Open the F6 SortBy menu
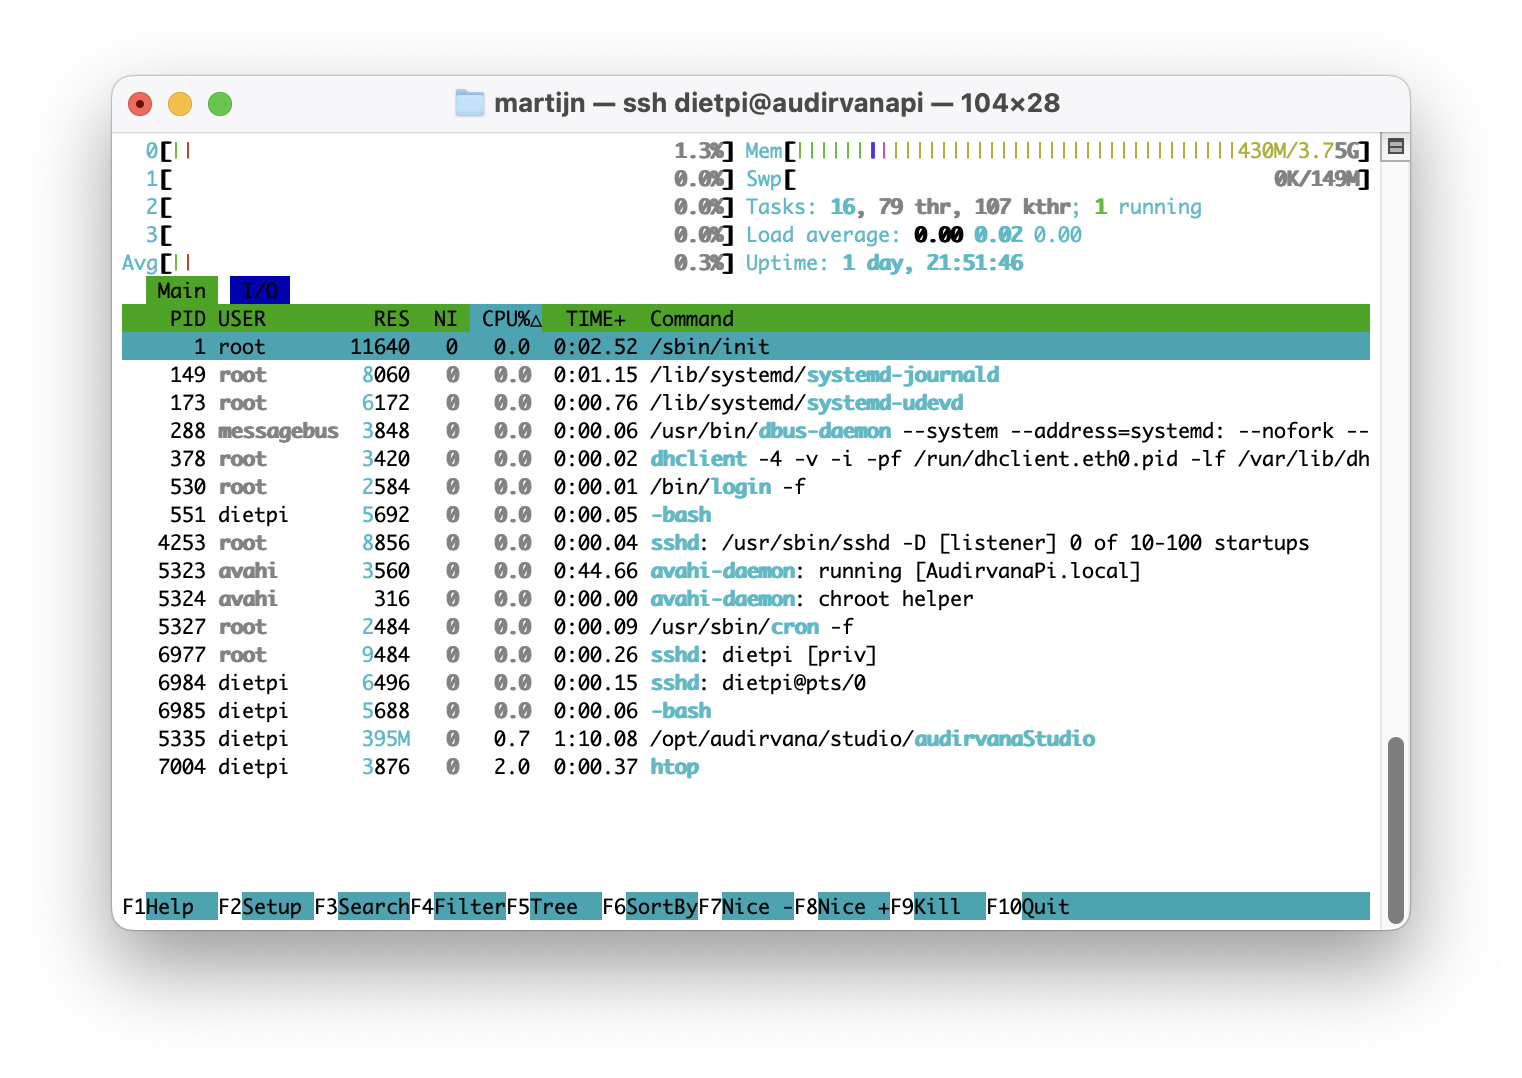Image resolution: width=1522 pixels, height=1078 pixels. (650, 906)
